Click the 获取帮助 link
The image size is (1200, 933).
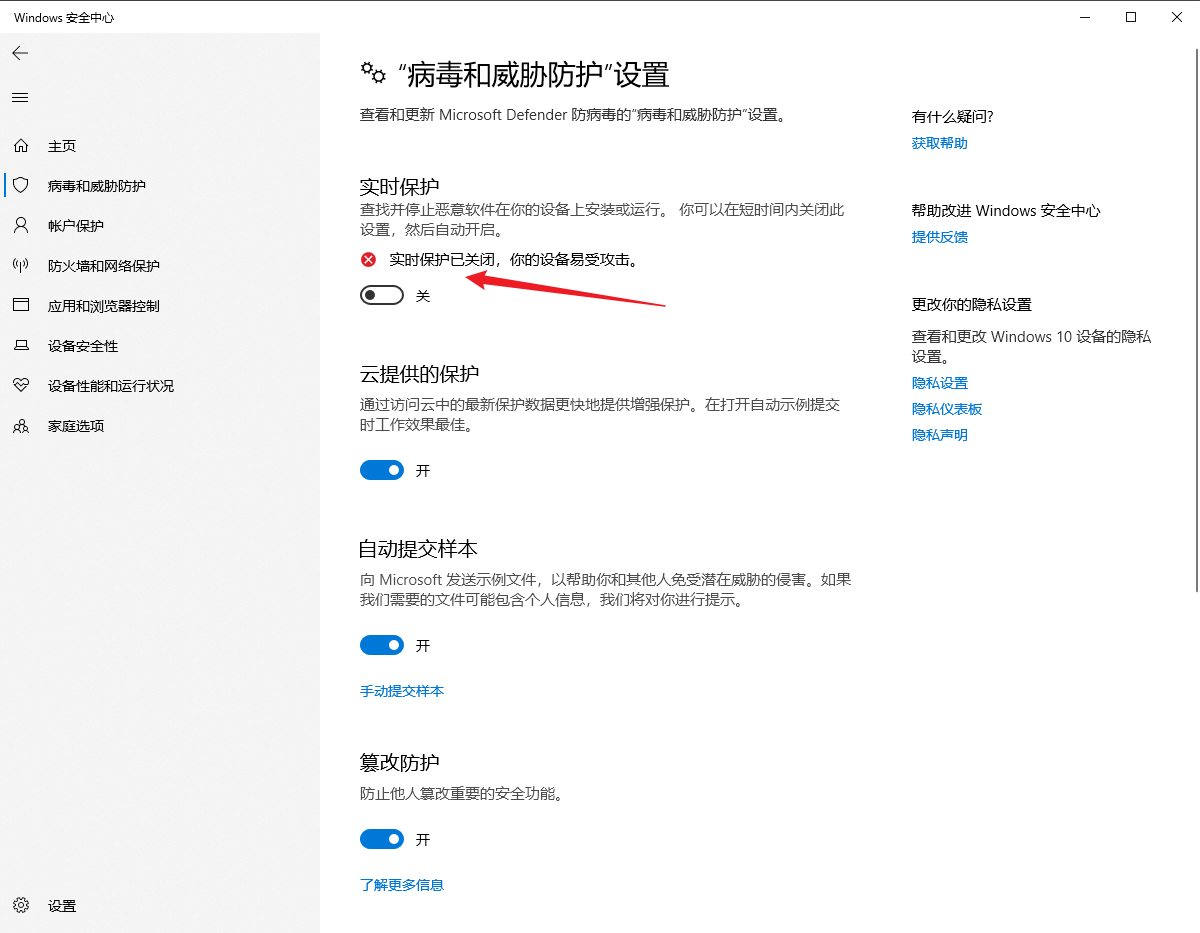(940, 143)
